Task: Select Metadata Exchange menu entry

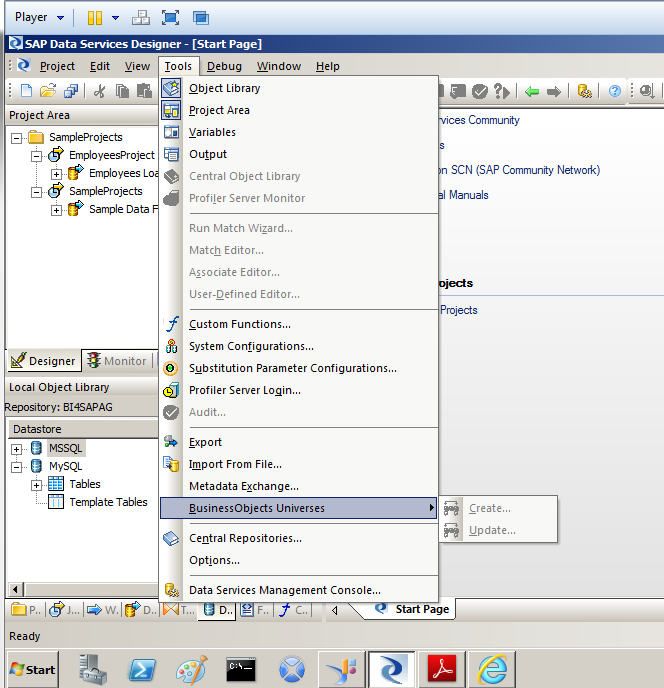Action: point(299,486)
